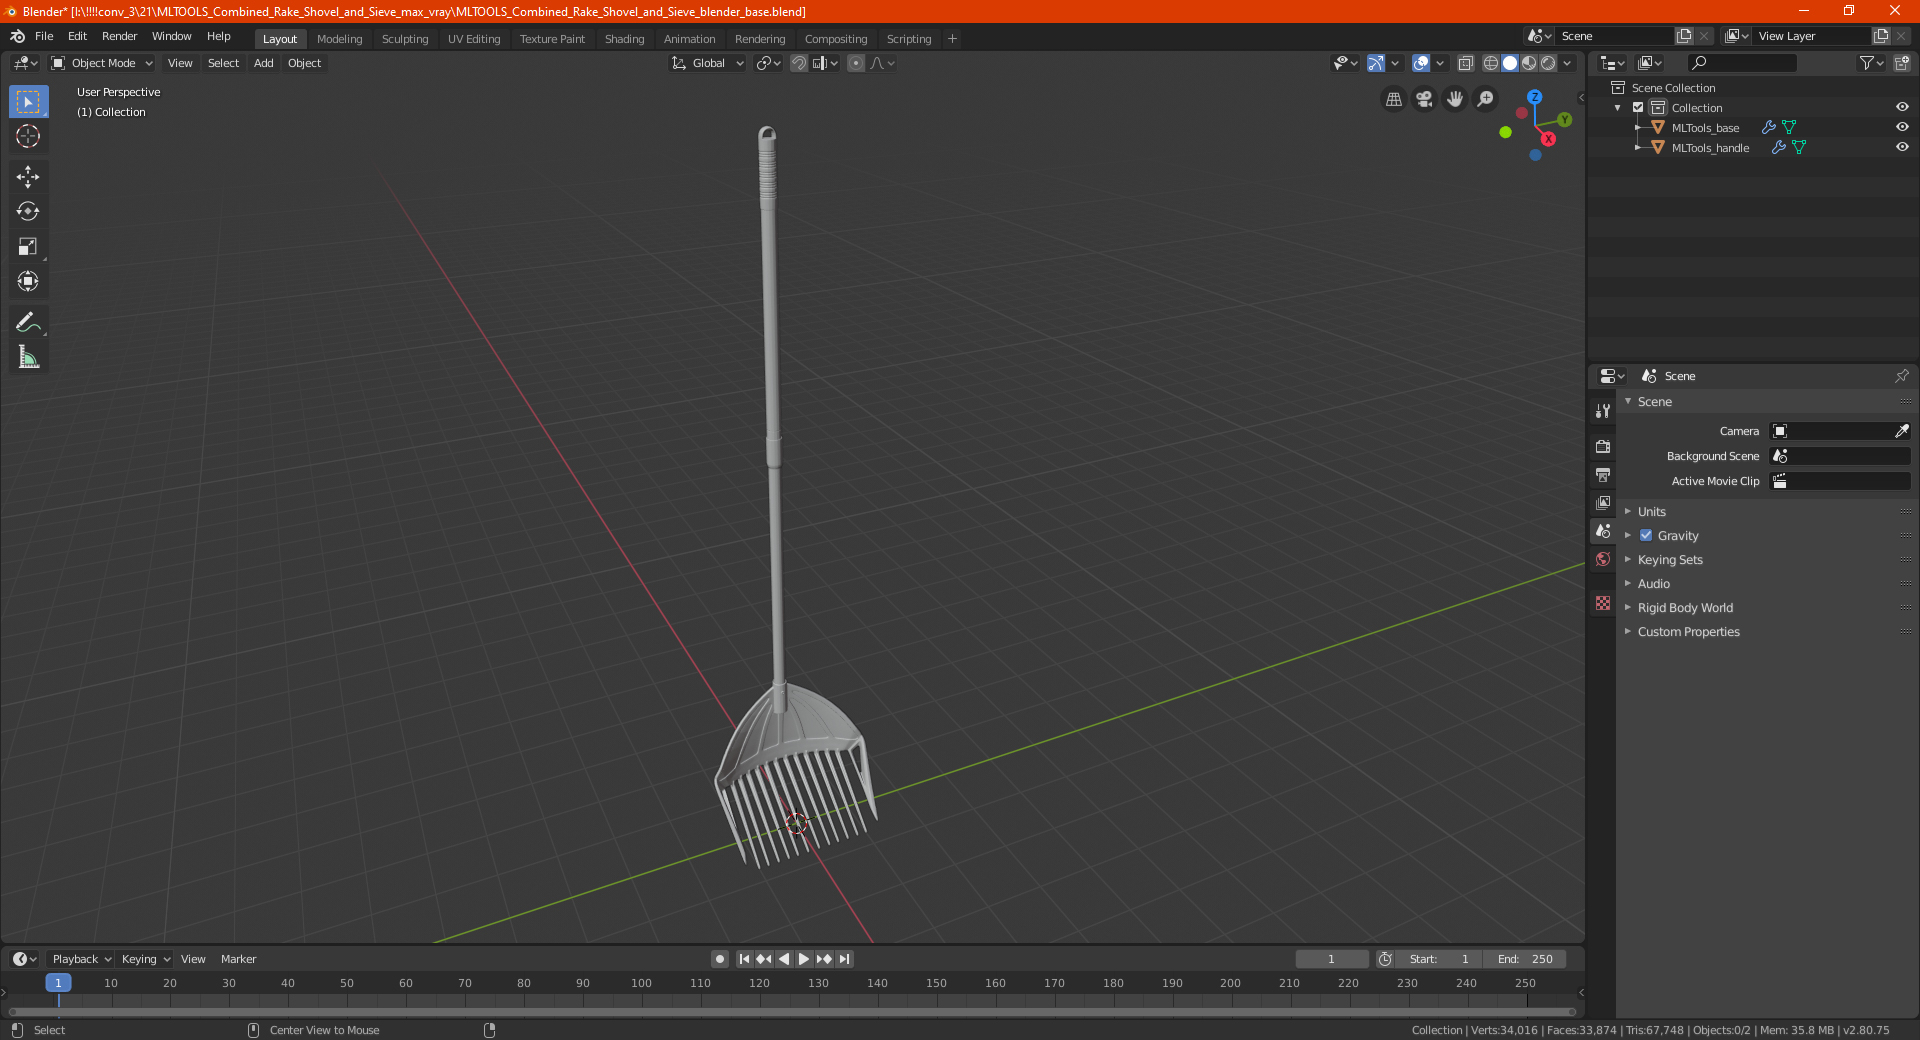Open the View Layer properties tab
The width and height of the screenshot is (1920, 1040).
(1603, 502)
